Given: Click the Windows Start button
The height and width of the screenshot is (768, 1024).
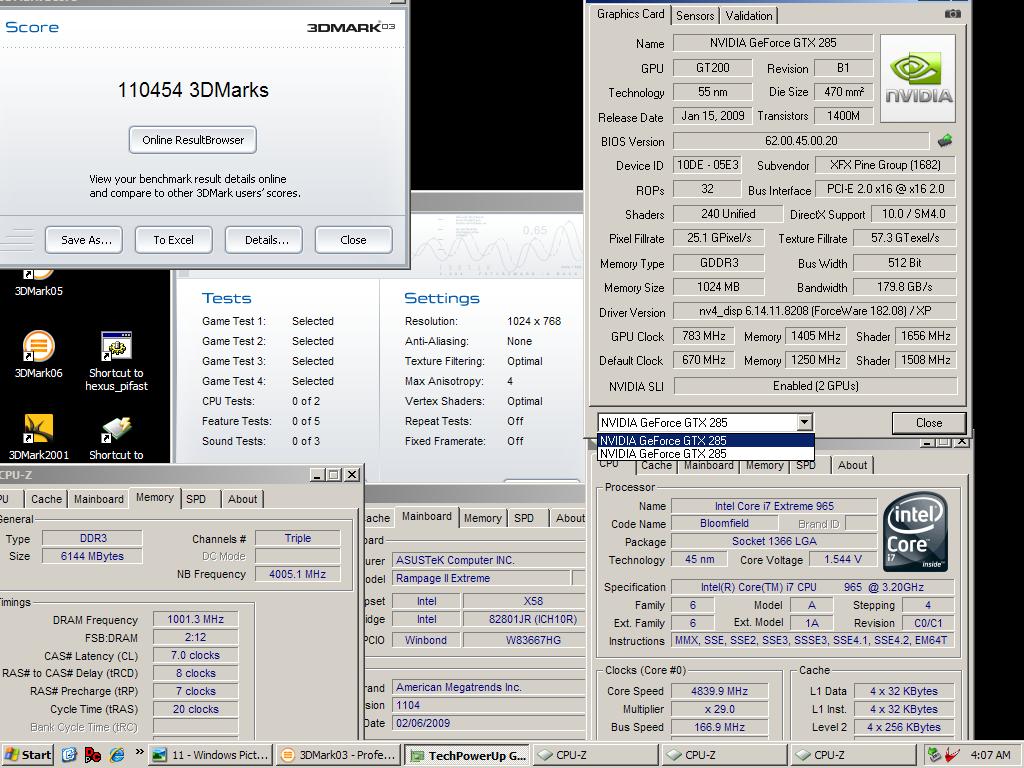Looking at the screenshot, I should tap(28, 755).
